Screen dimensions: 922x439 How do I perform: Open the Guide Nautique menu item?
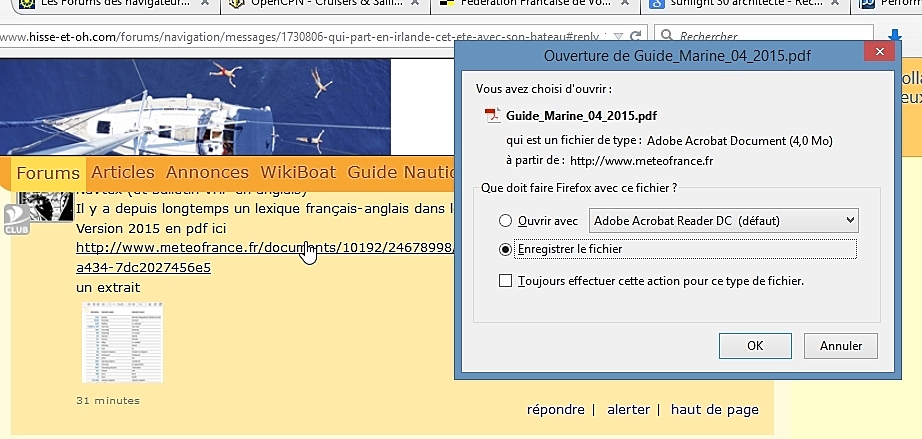(401, 172)
